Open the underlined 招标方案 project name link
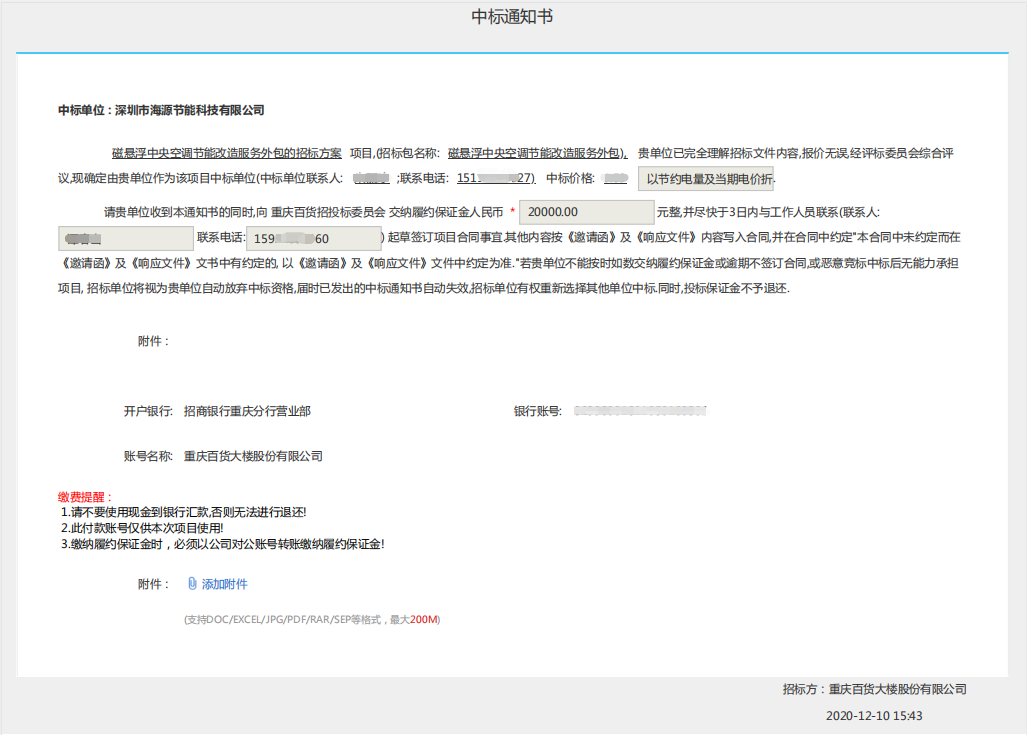Screen dimensions: 1027x735 (x=226, y=153)
